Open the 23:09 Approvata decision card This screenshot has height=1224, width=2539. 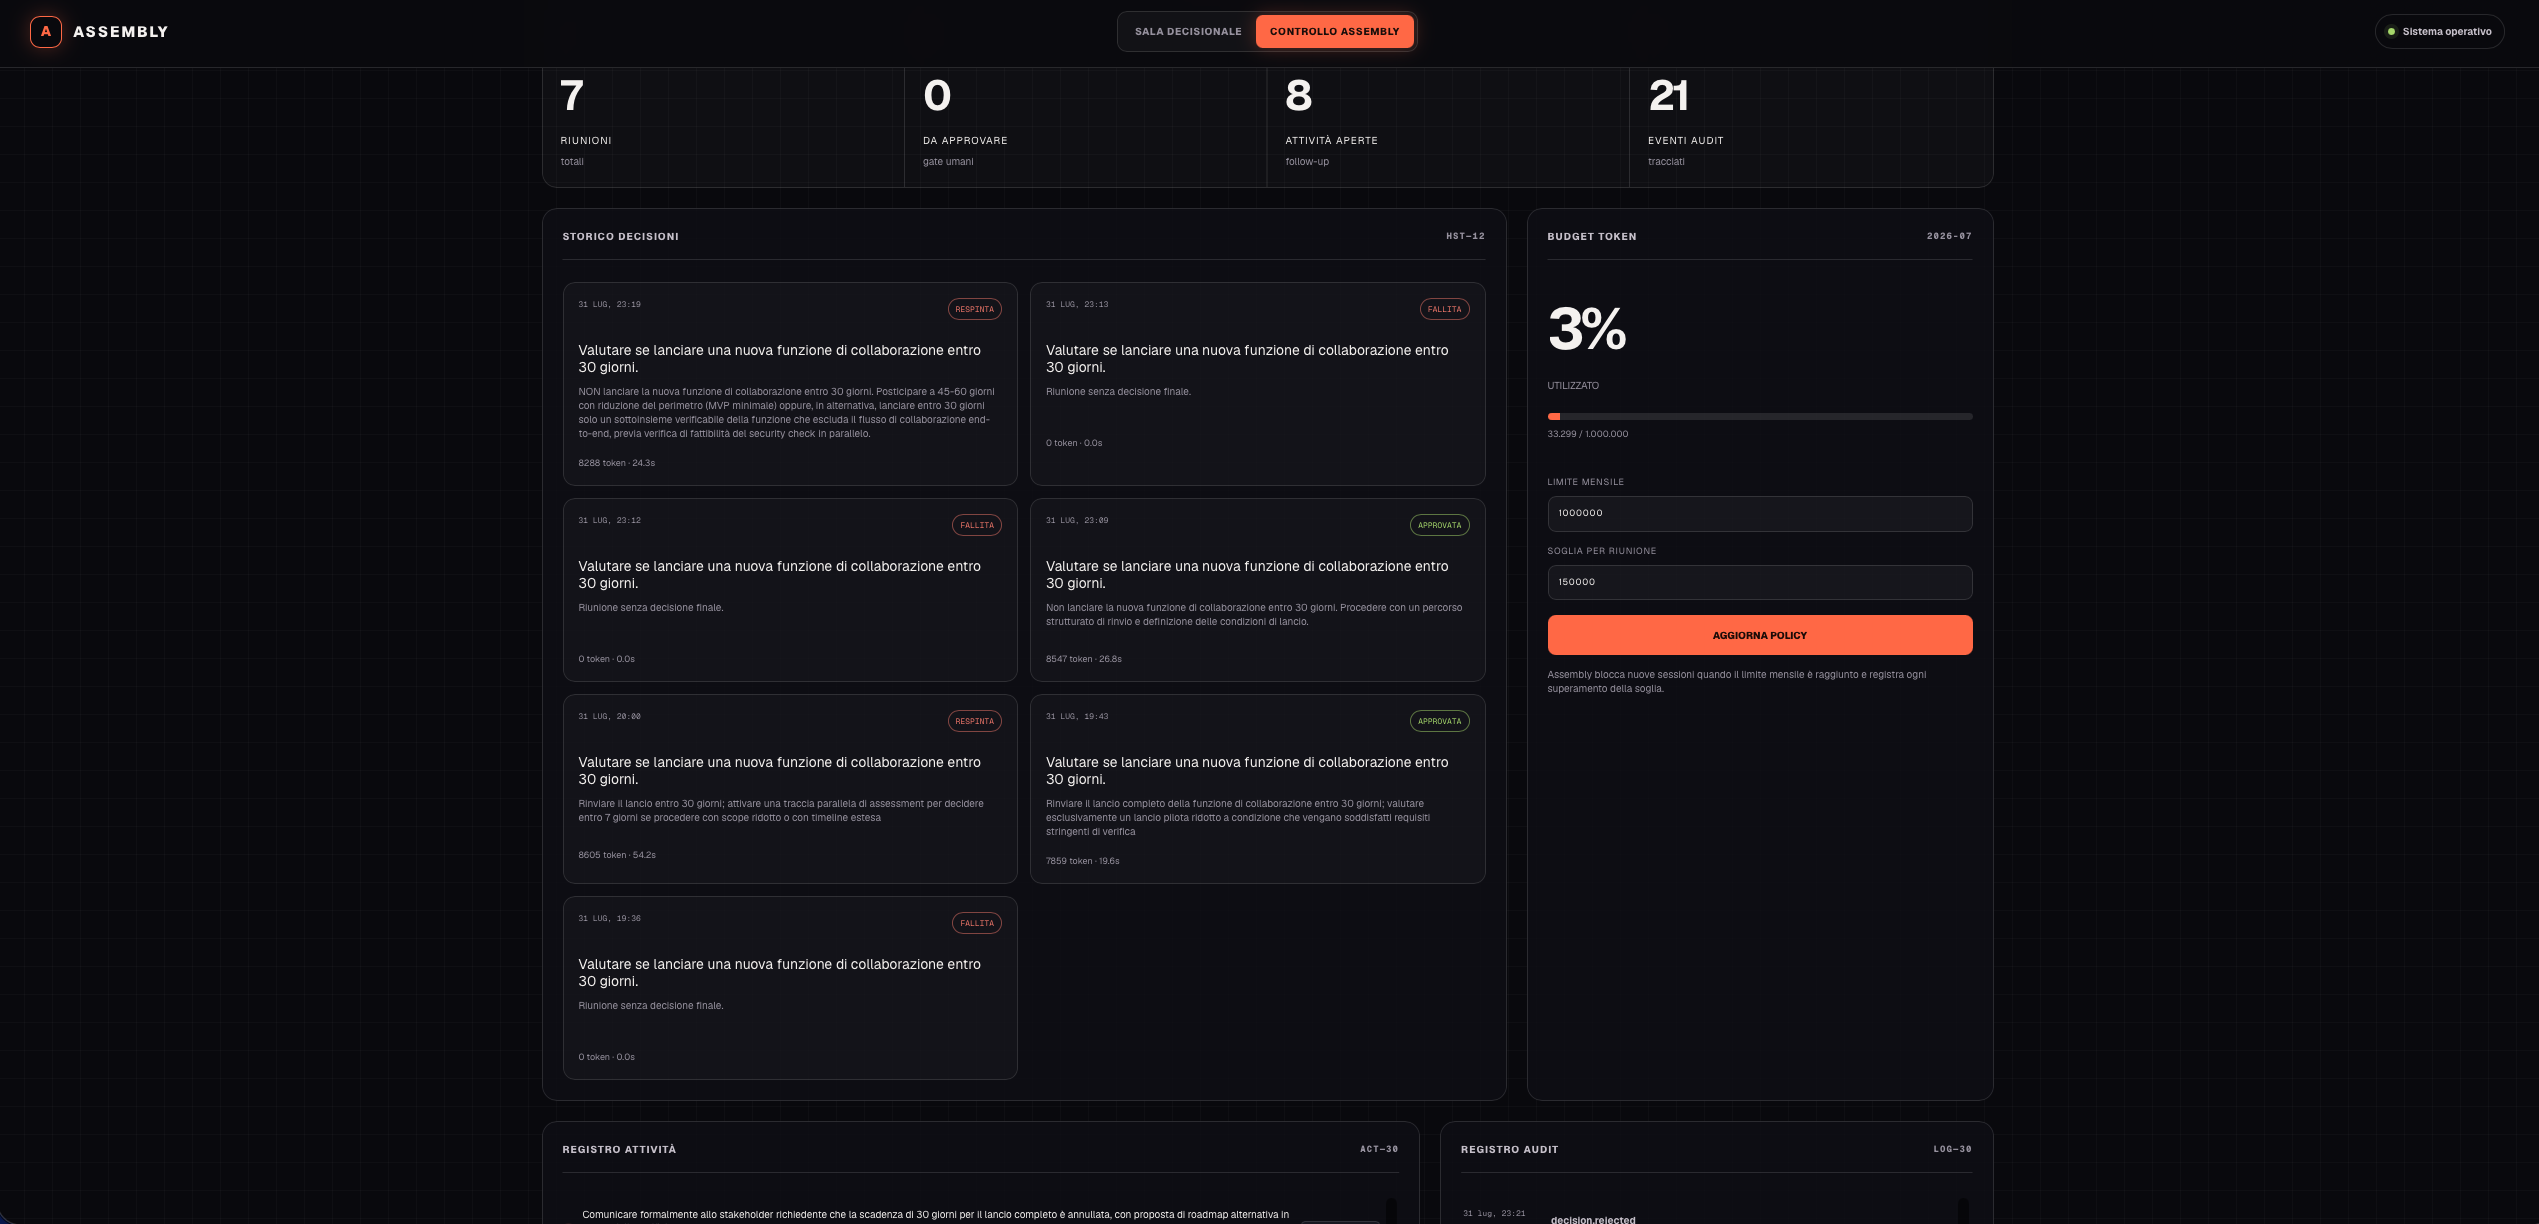(x=1257, y=590)
